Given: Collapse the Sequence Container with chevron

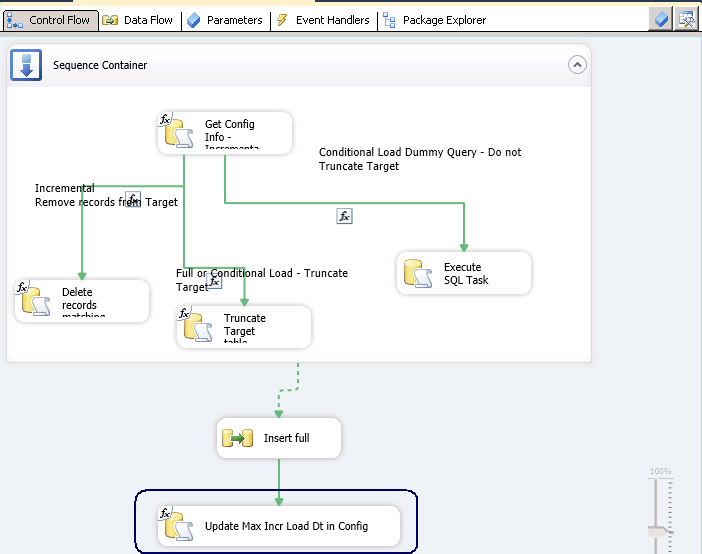Looking at the screenshot, I should (x=577, y=65).
